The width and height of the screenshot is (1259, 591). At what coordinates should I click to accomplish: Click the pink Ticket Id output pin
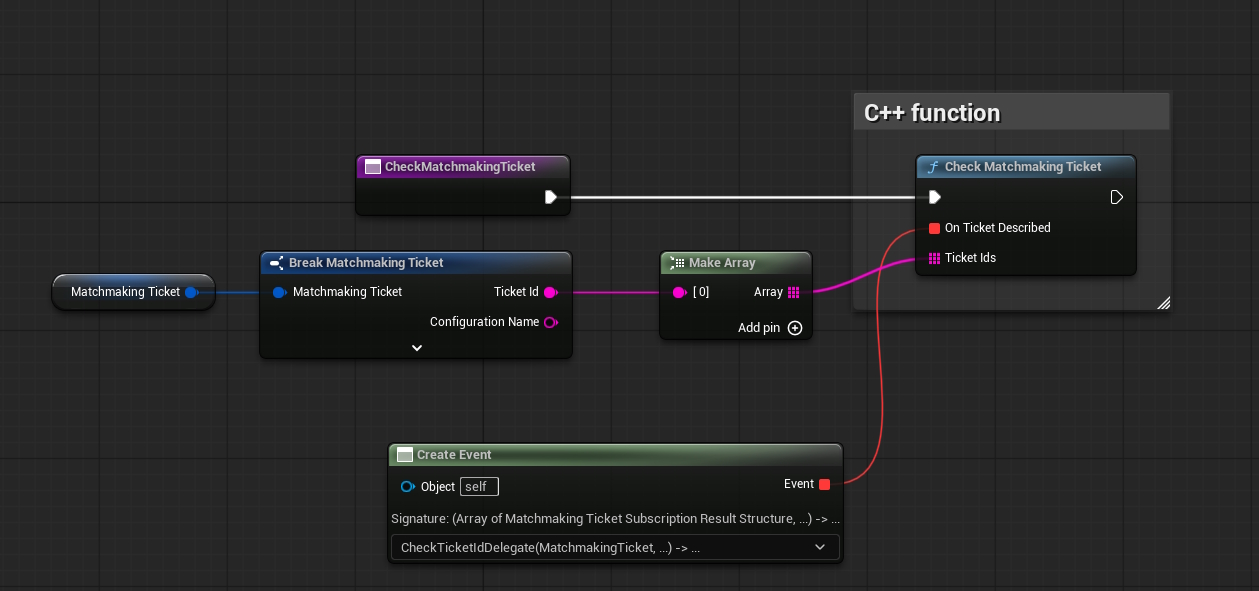tap(551, 291)
